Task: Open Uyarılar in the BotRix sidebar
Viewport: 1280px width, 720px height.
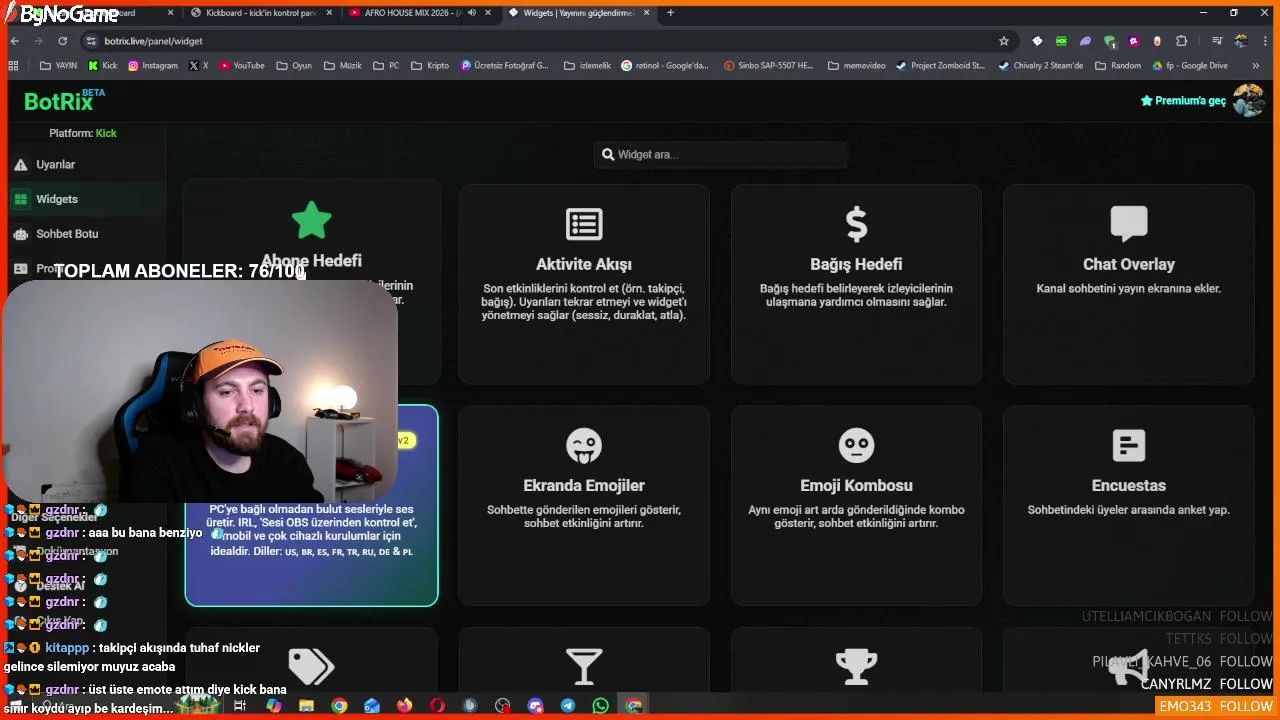Action: click(x=84, y=165)
